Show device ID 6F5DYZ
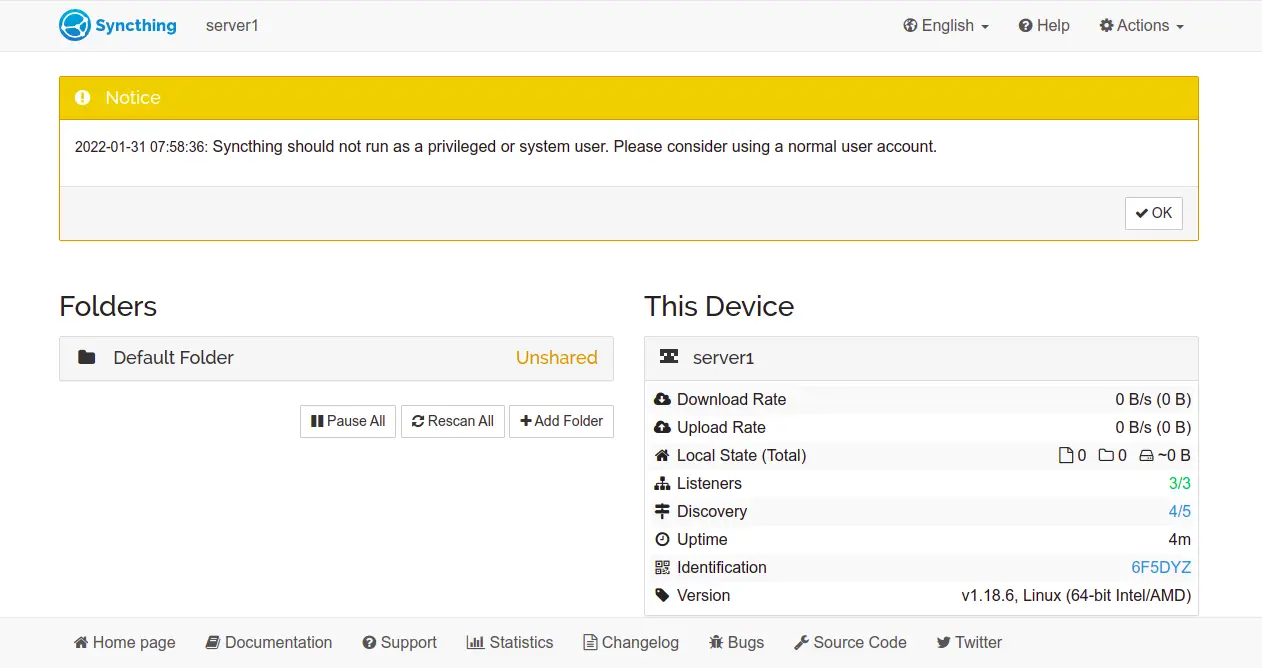Image resolution: width=1262 pixels, height=668 pixels. pos(1161,567)
